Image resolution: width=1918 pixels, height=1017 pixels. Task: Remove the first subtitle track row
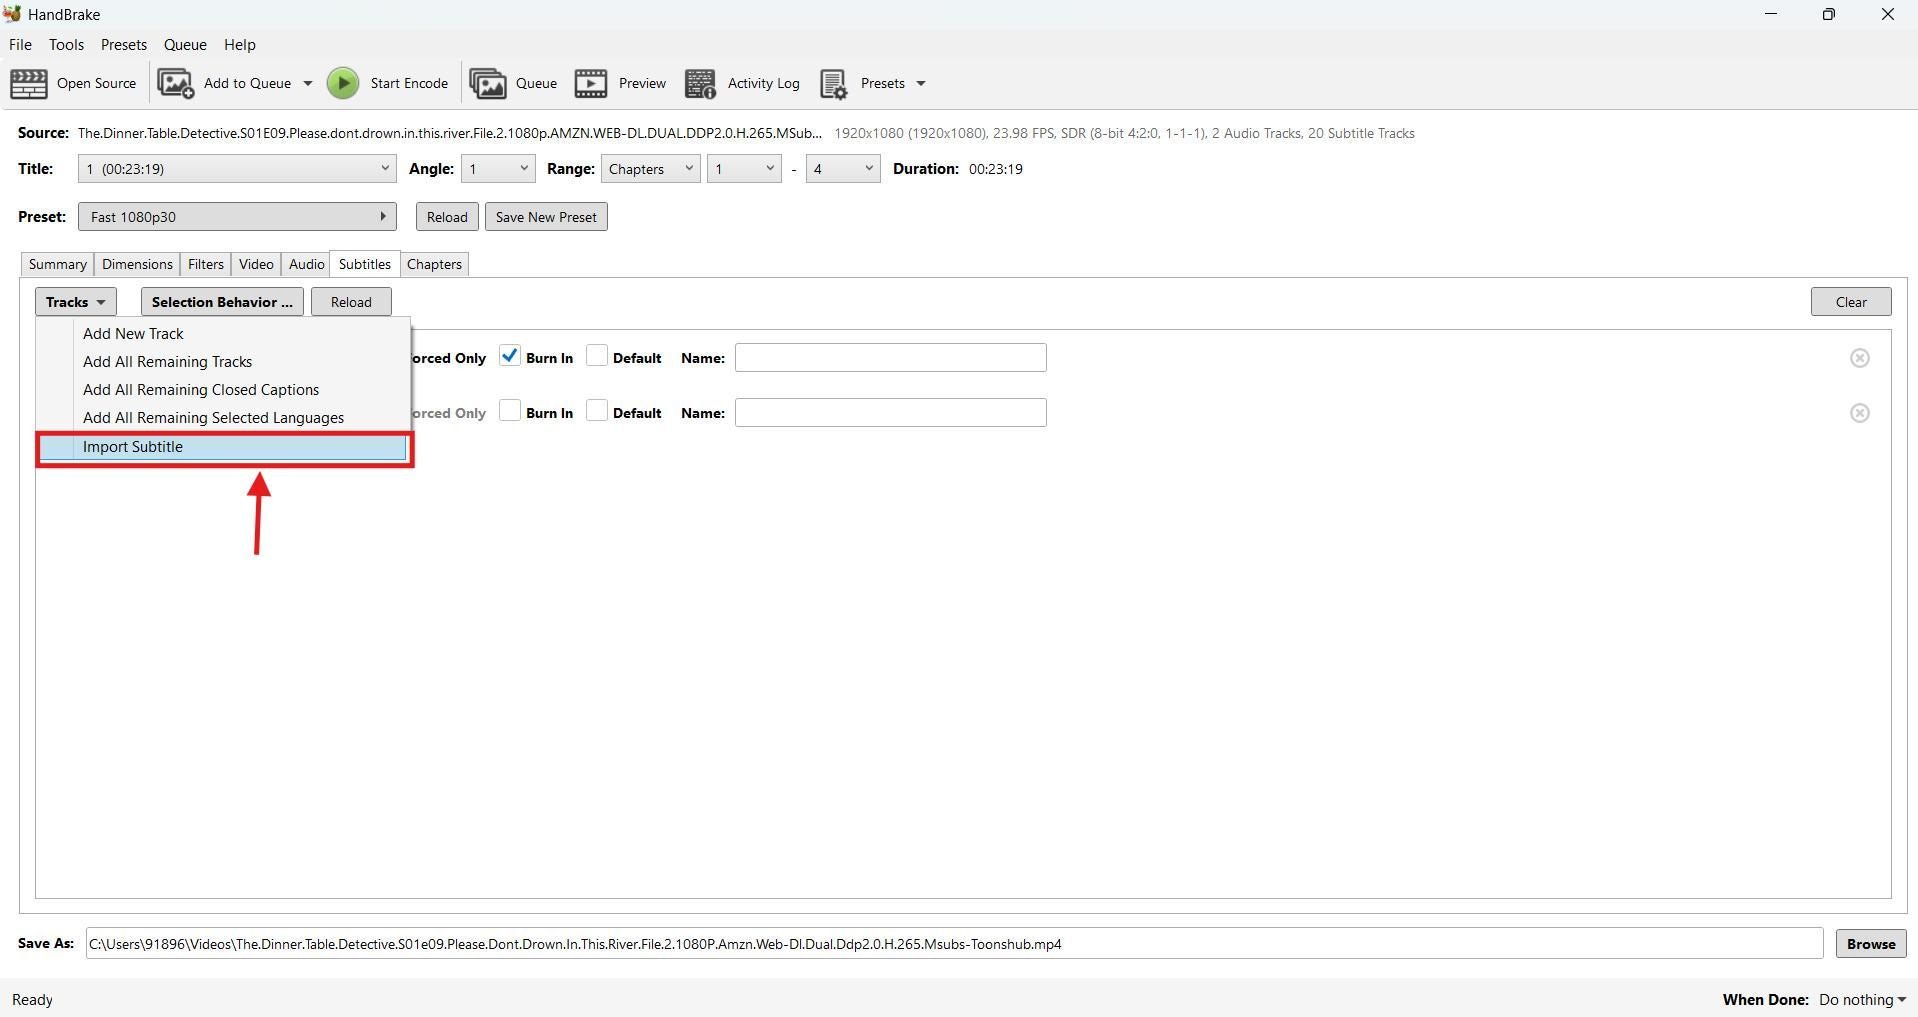1859,358
